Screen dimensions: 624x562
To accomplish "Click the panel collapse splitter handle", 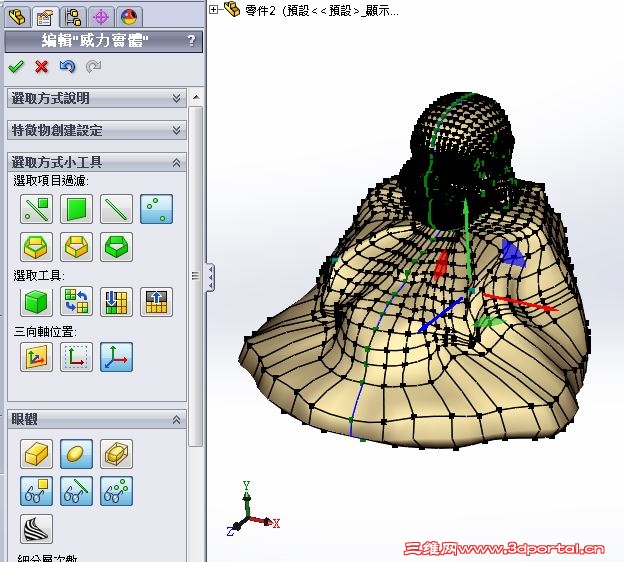I will click(210, 277).
